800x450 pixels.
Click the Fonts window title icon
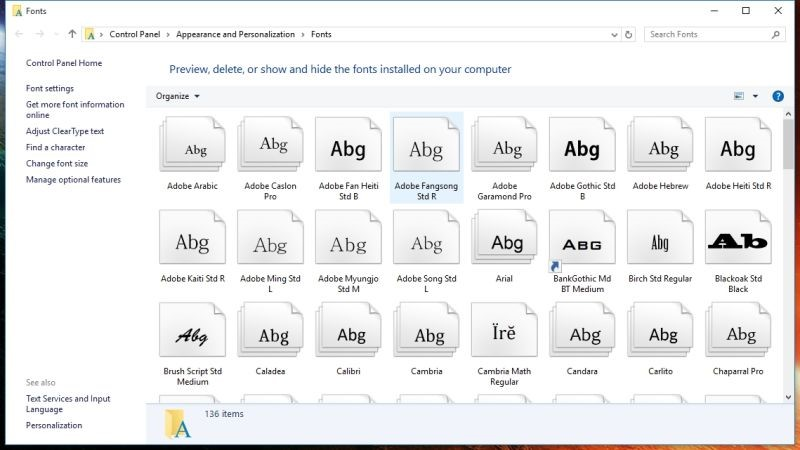pyautogui.click(x=18, y=11)
